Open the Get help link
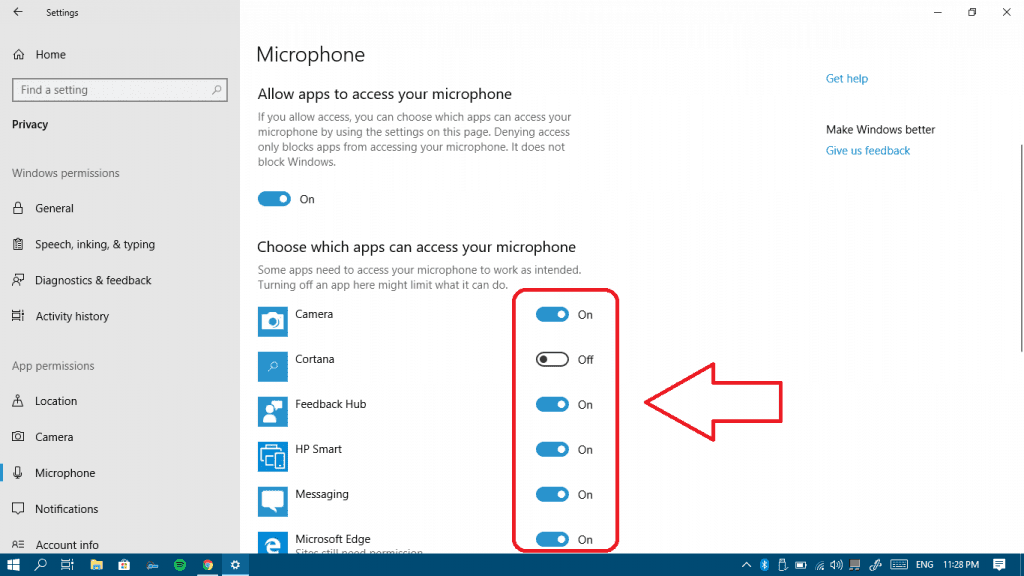This screenshot has width=1024, height=576. click(846, 78)
